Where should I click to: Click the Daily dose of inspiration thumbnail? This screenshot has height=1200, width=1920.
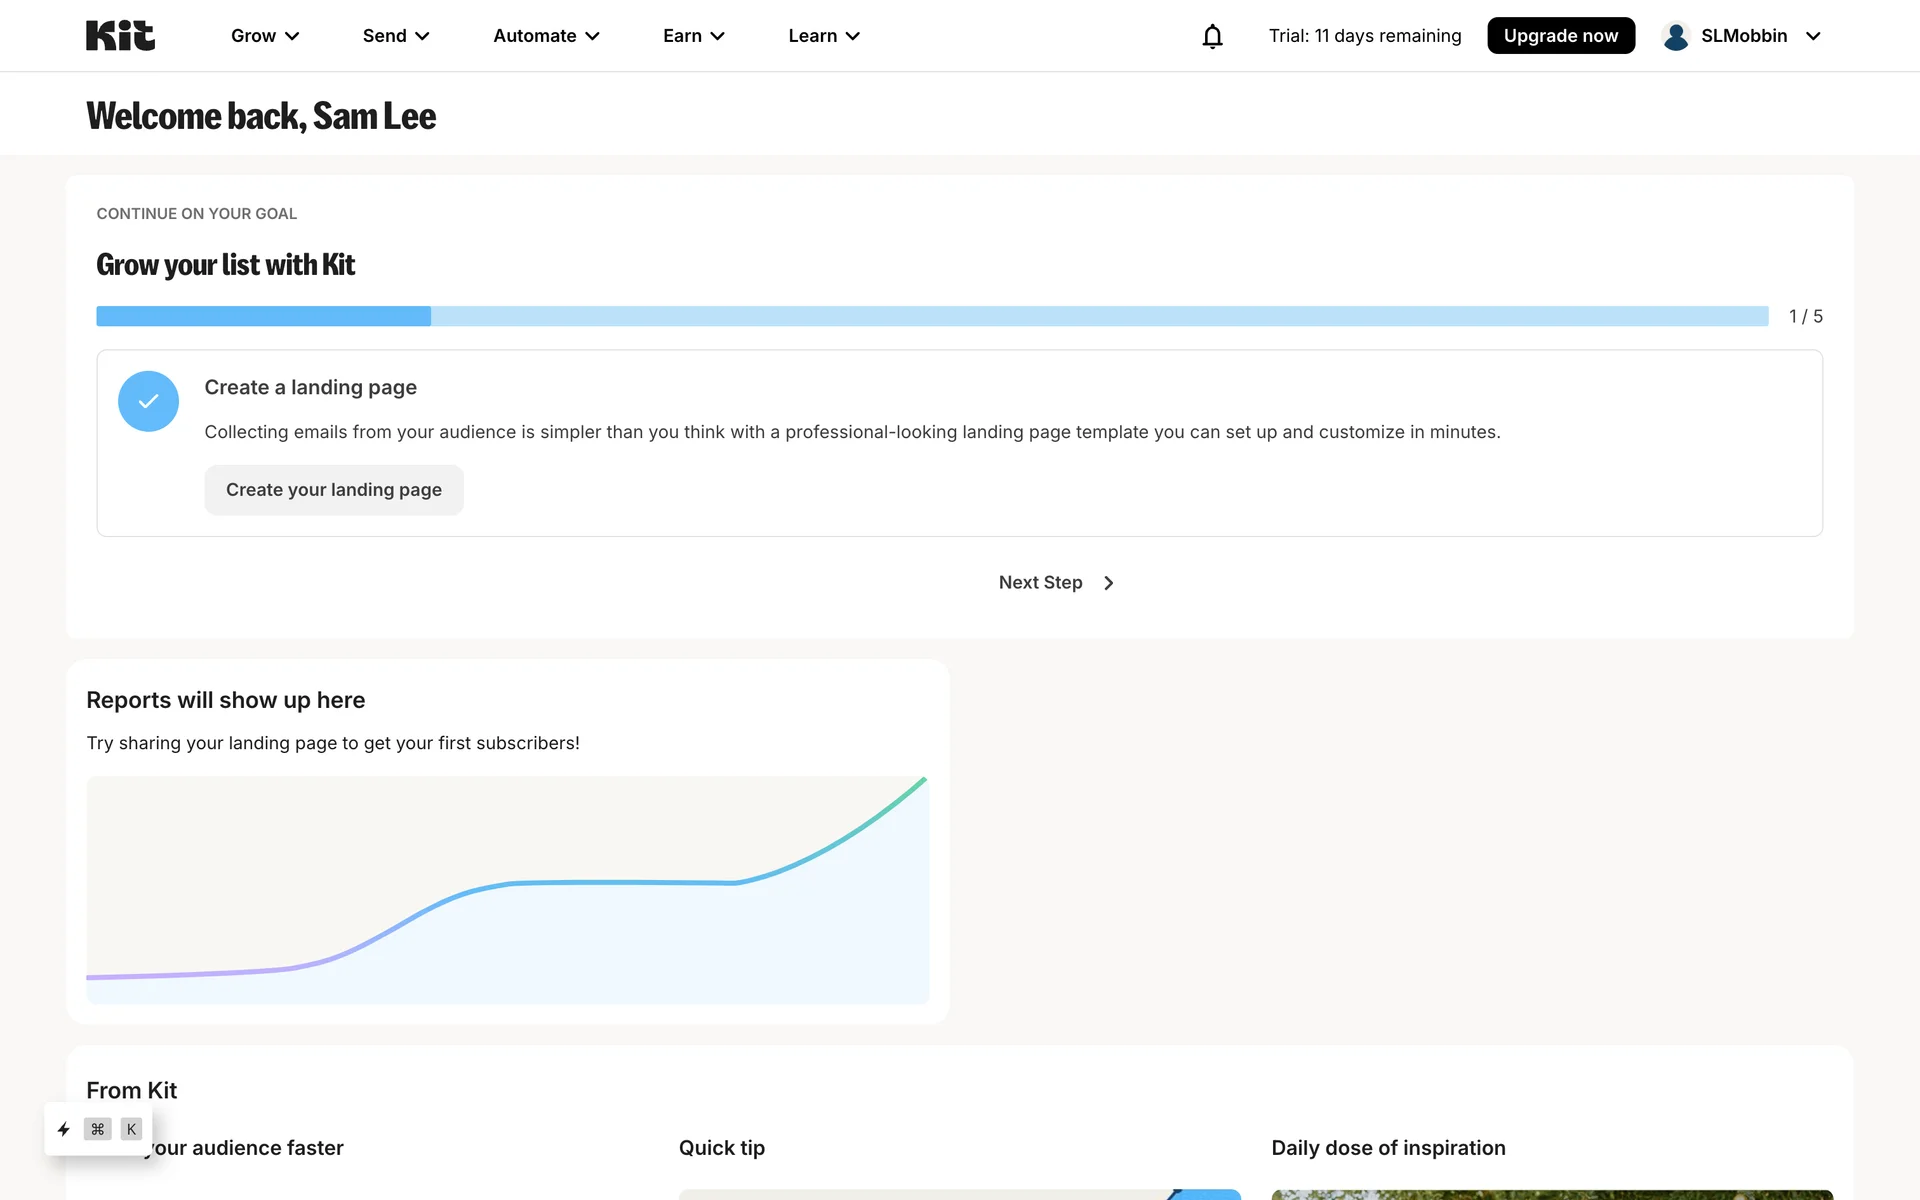click(1551, 1194)
